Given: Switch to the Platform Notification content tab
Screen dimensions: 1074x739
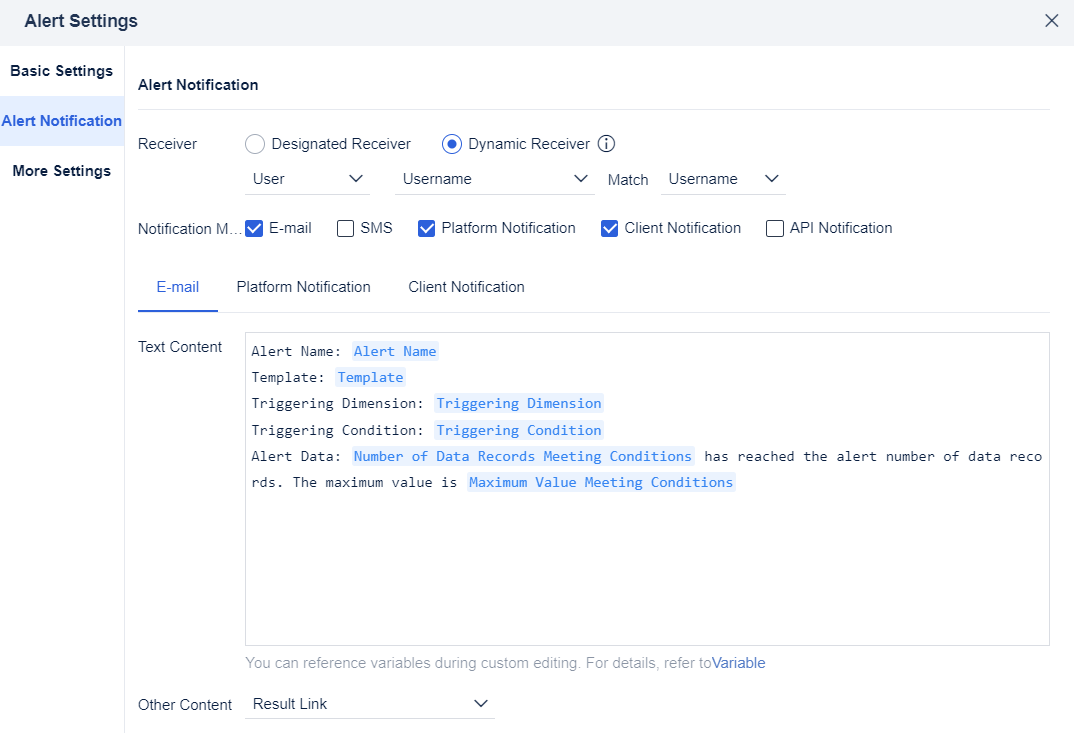Looking at the screenshot, I should (303, 287).
